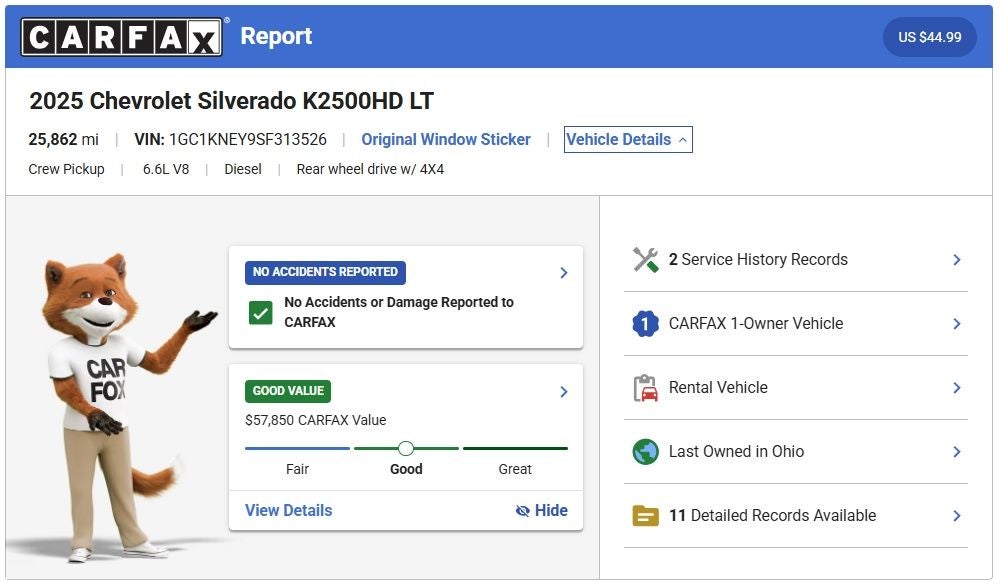Click the Diesel fuel type text
This screenshot has width=1001, height=586.
[x=243, y=169]
